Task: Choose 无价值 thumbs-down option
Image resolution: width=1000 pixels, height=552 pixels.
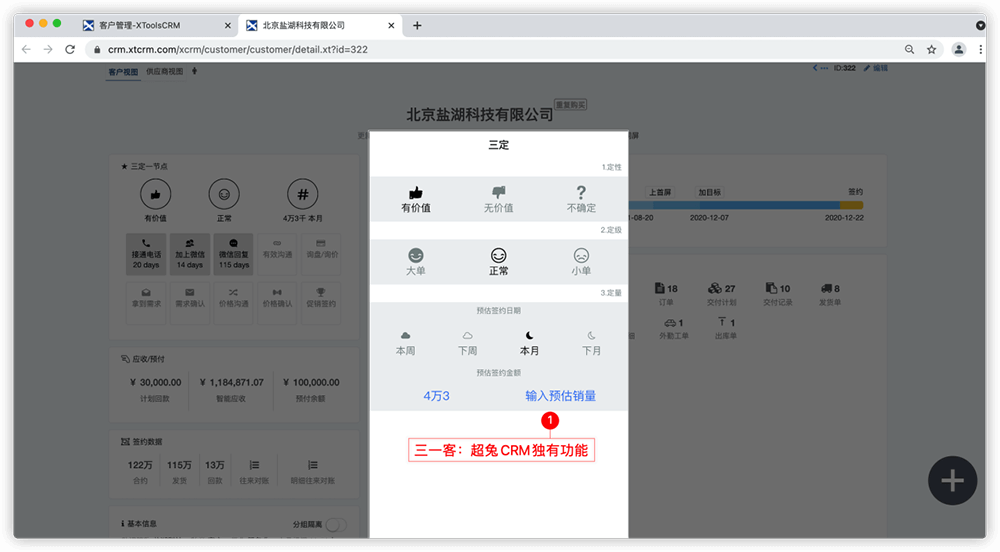Action: (498, 200)
